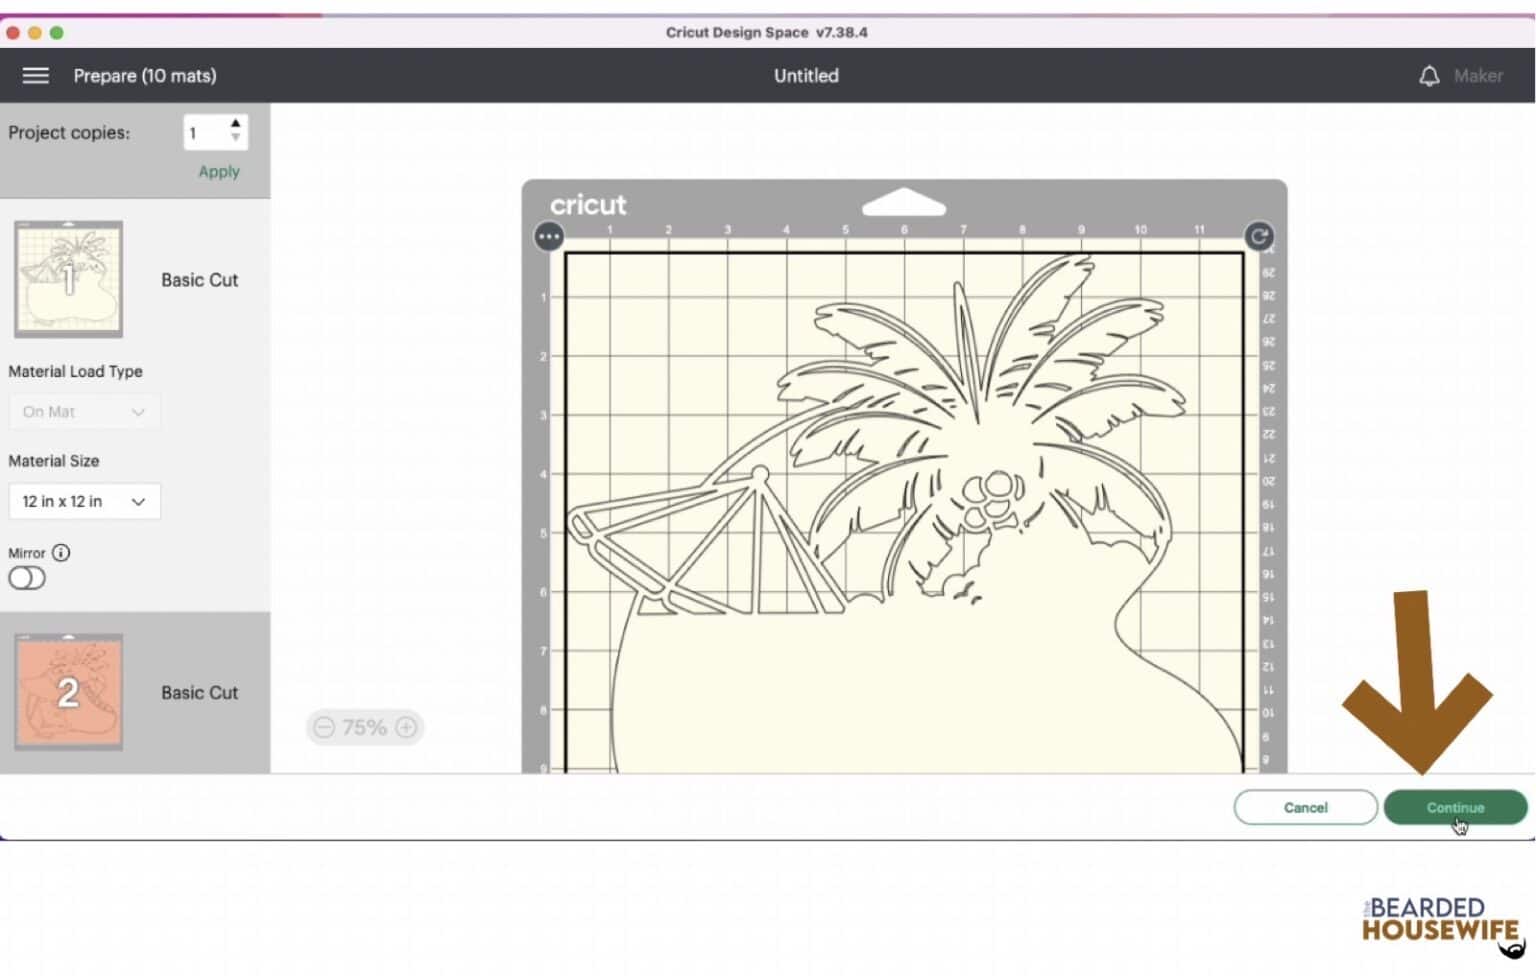
Task: Click the Cancel button
Action: click(x=1305, y=808)
